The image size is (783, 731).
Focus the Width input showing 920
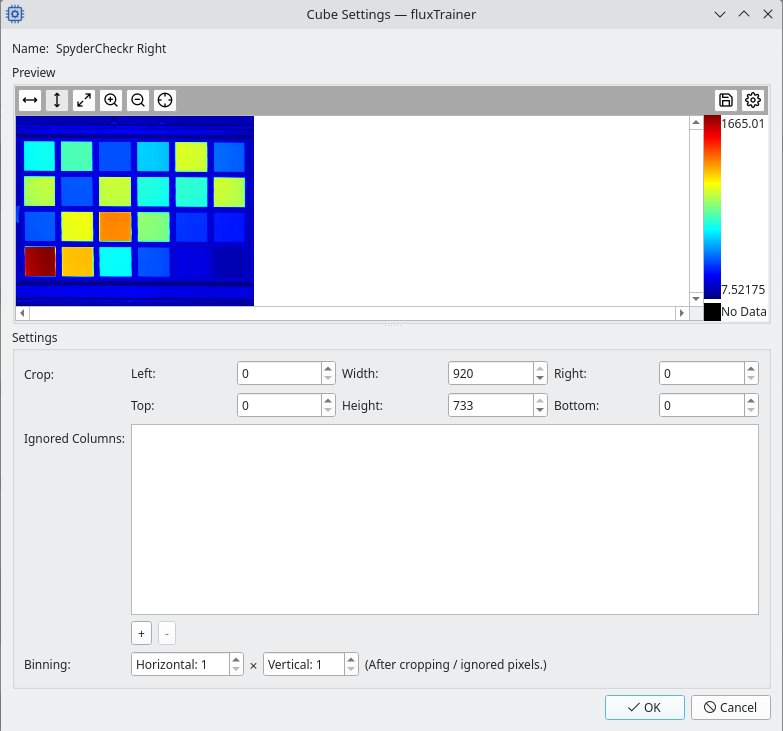491,373
